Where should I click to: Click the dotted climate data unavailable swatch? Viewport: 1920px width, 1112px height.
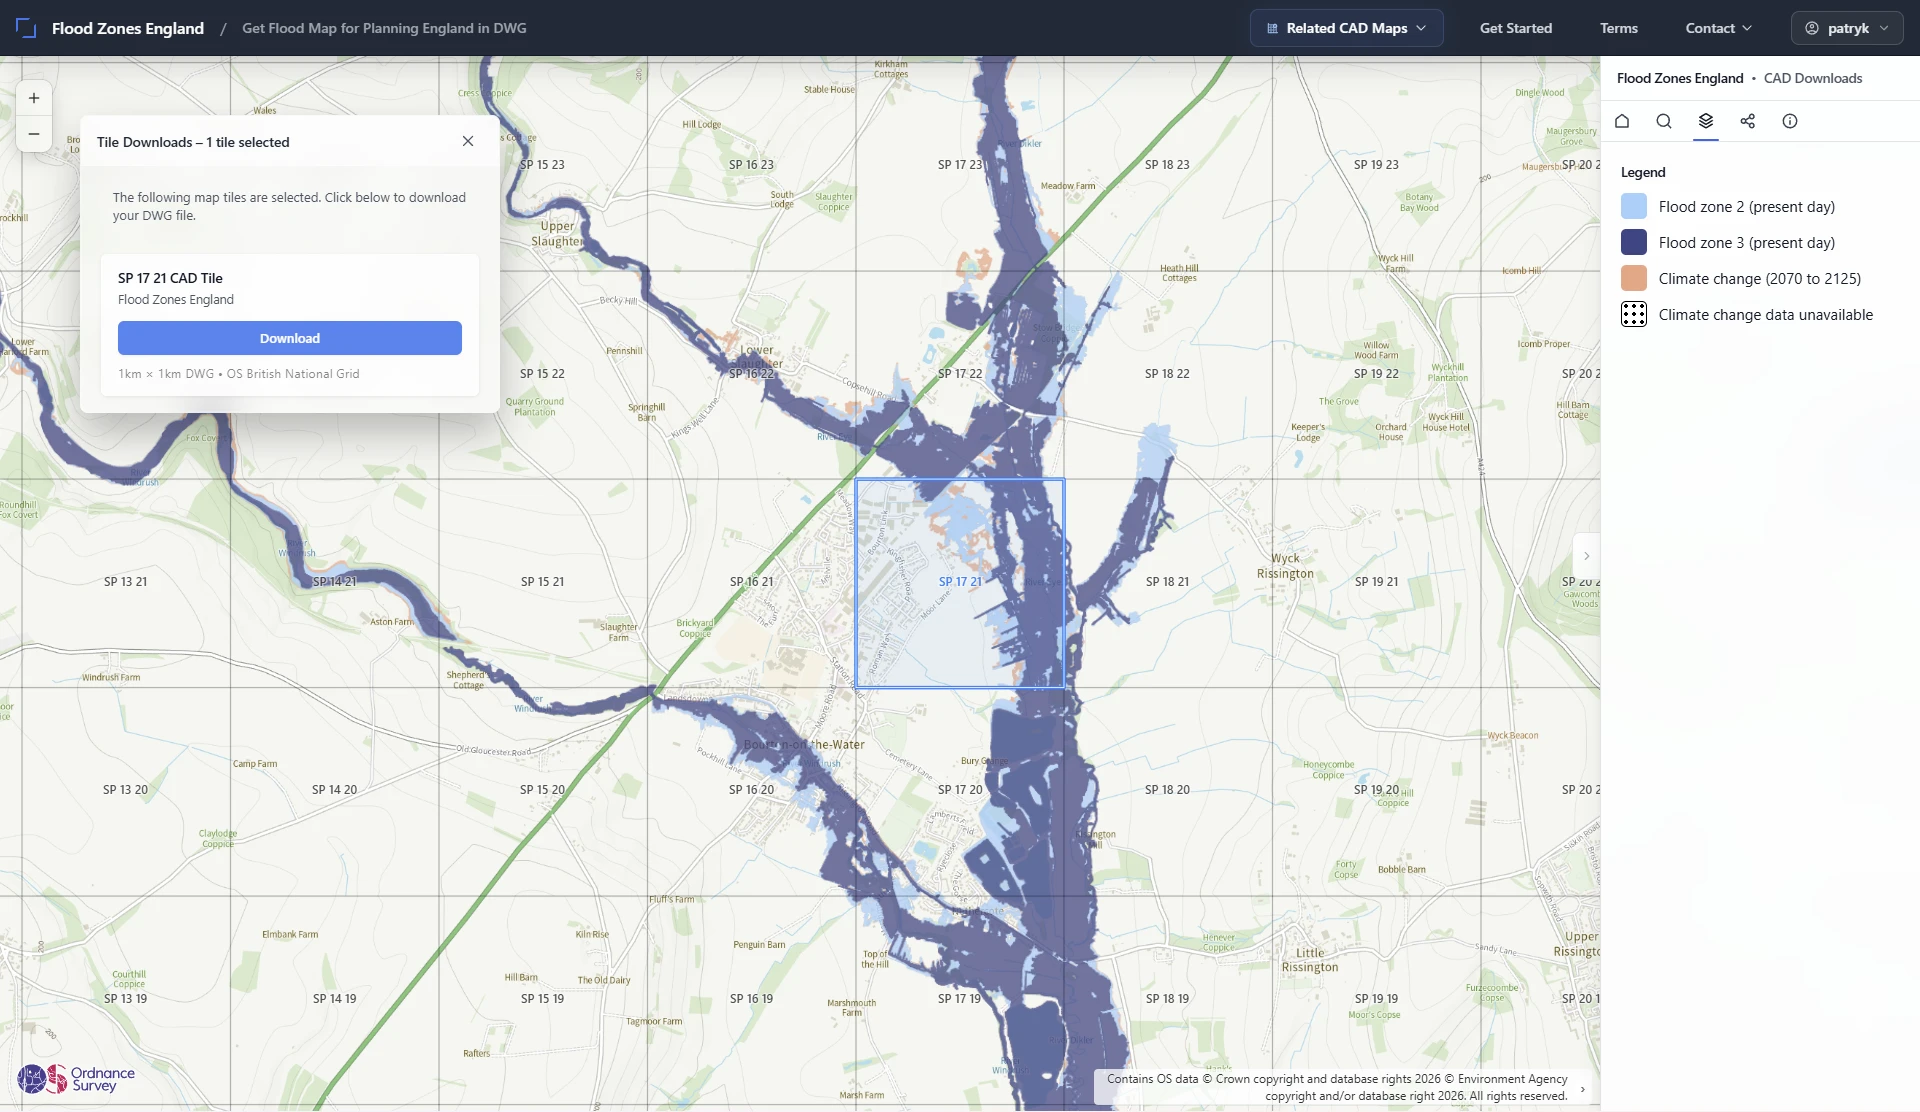point(1634,315)
